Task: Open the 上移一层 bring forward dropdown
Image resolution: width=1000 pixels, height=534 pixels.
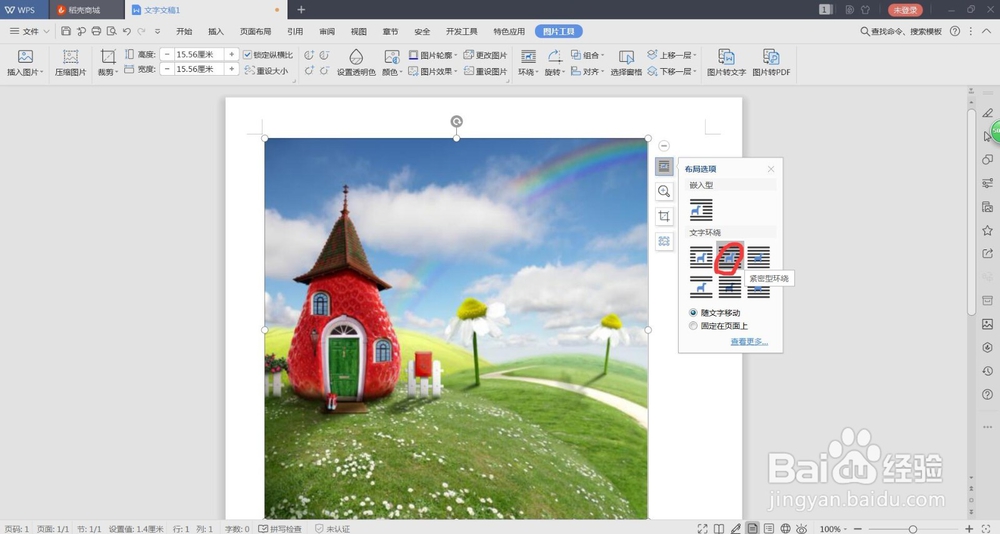Action: tap(672, 55)
